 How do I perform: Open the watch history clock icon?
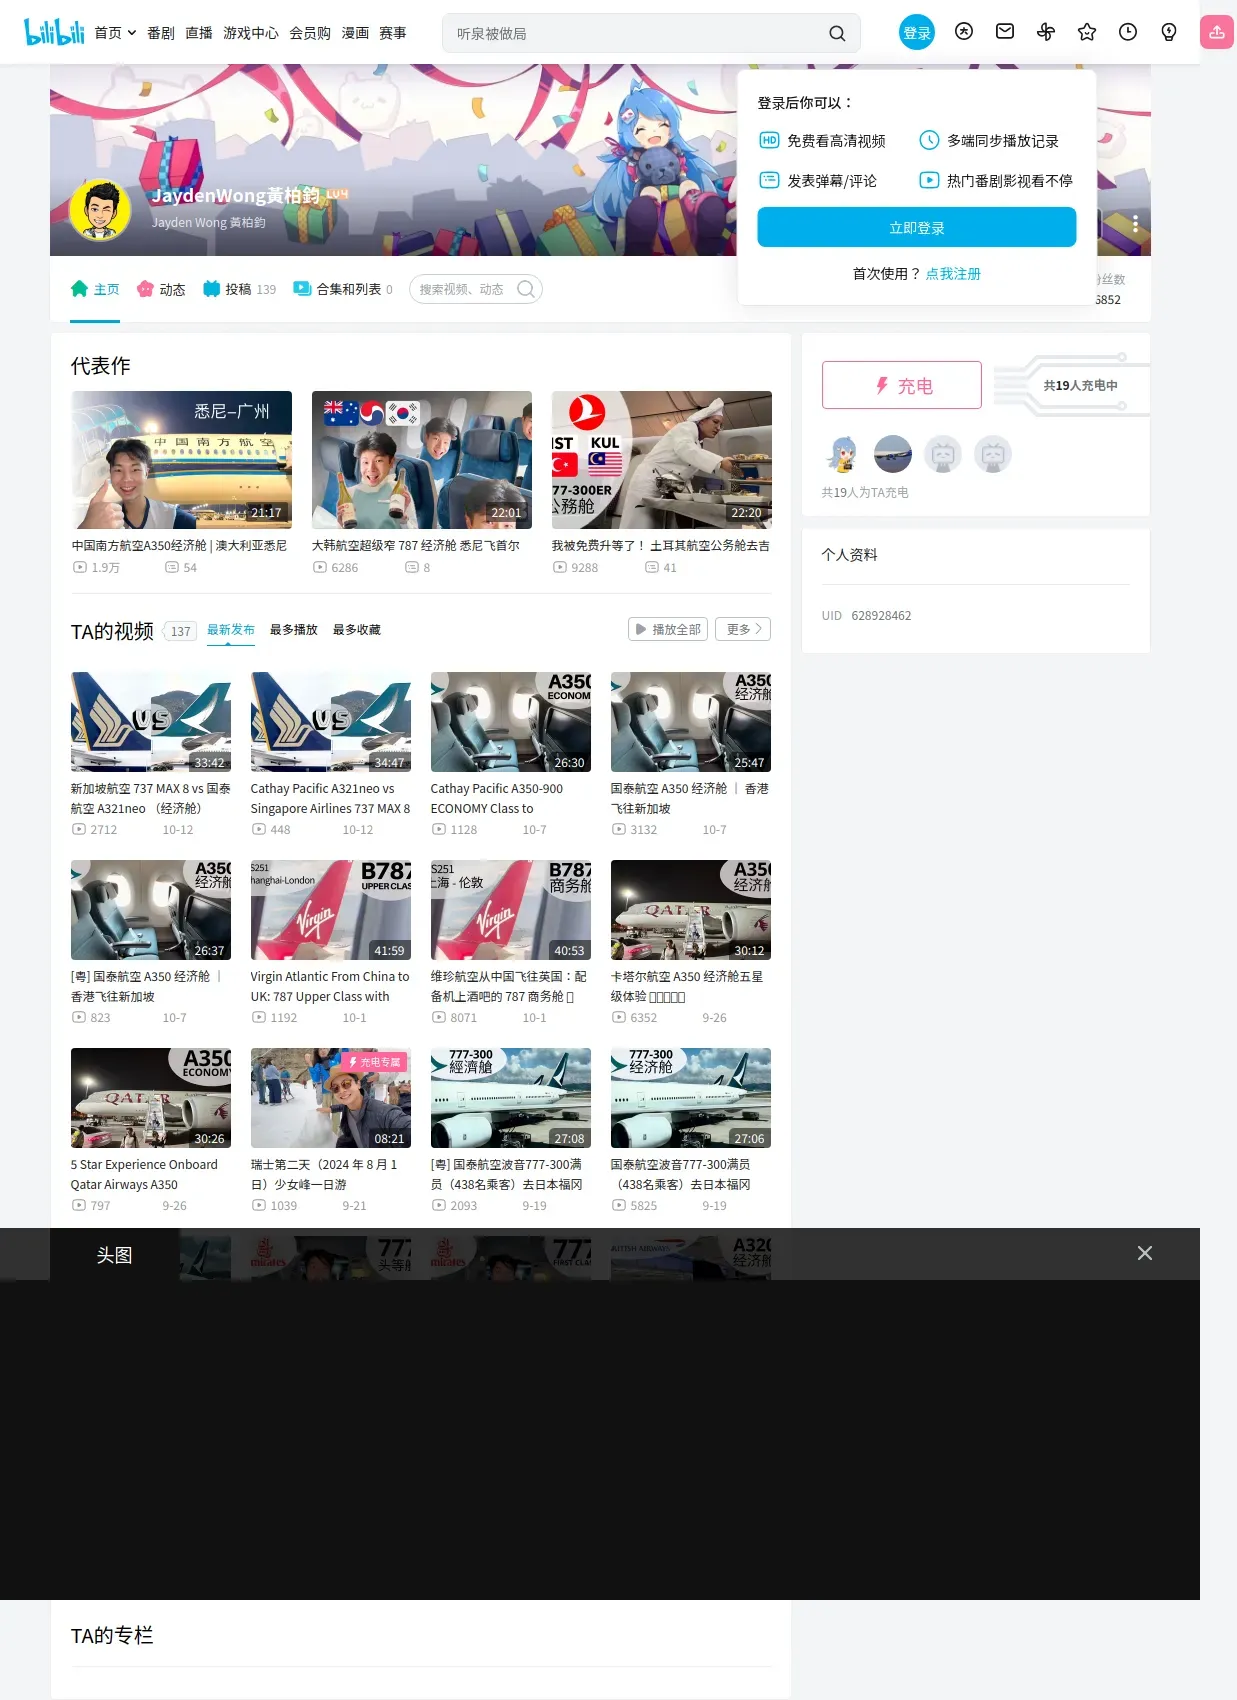tap(1128, 32)
